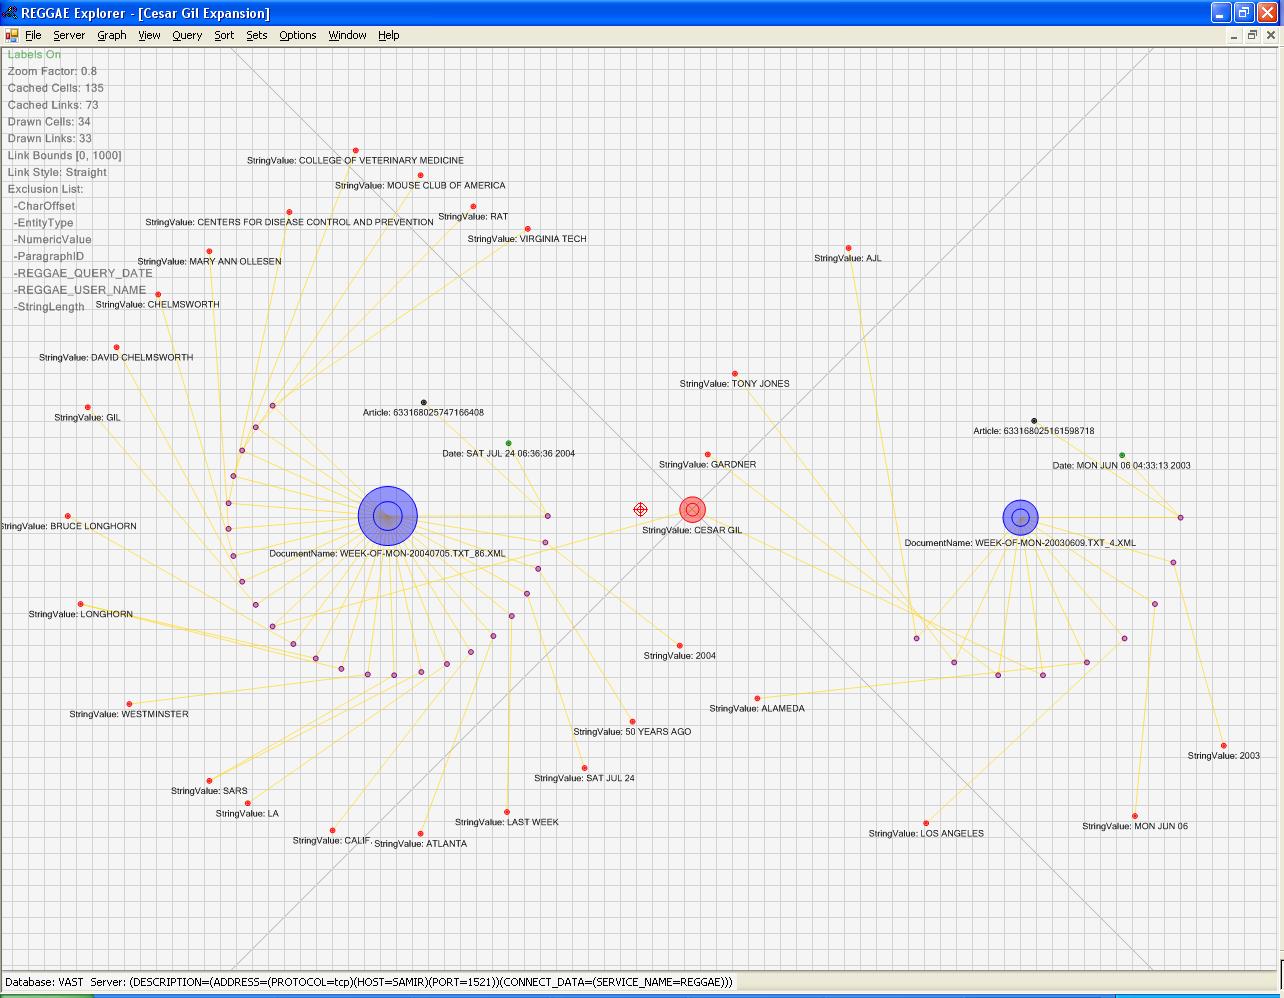The image size is (1284, 998).
Task: Select the red VIRGINIA TECH node
Action: pos(528,229)
